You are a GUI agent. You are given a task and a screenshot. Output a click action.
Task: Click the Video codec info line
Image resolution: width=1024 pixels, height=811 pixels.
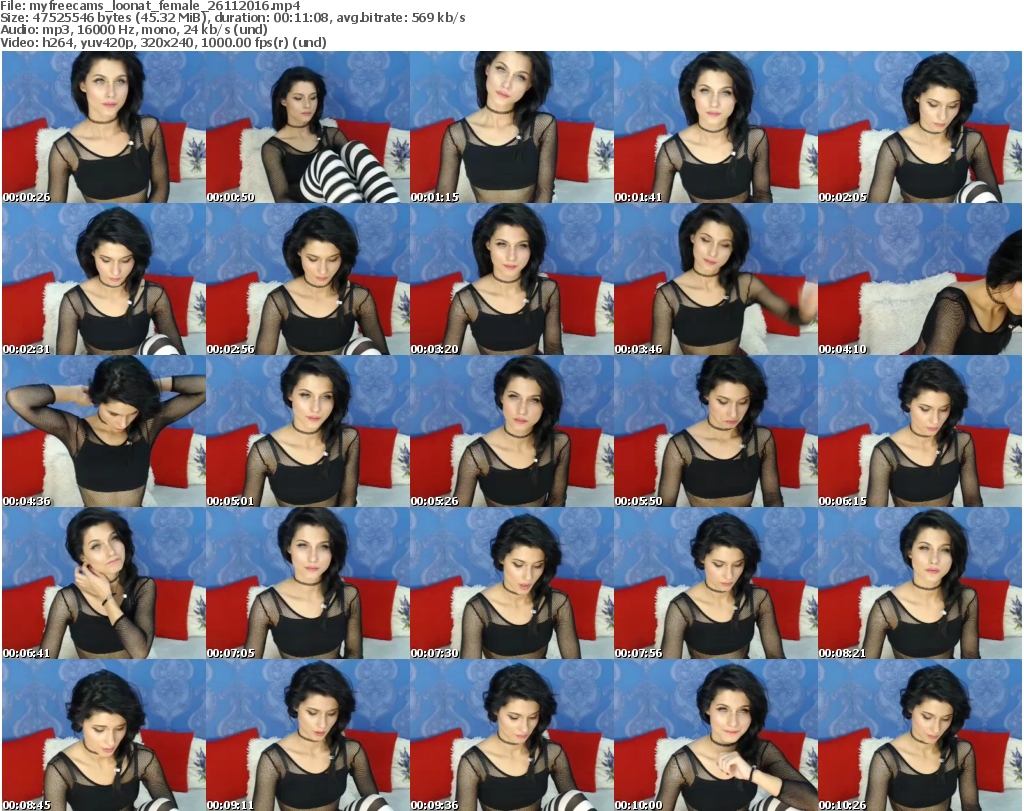coord(164,42)
